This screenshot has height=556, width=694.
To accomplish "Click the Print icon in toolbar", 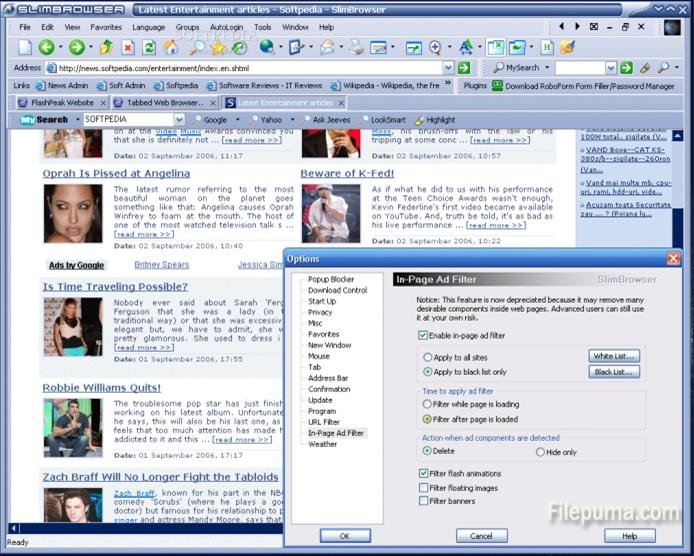I will click(356, 47).
